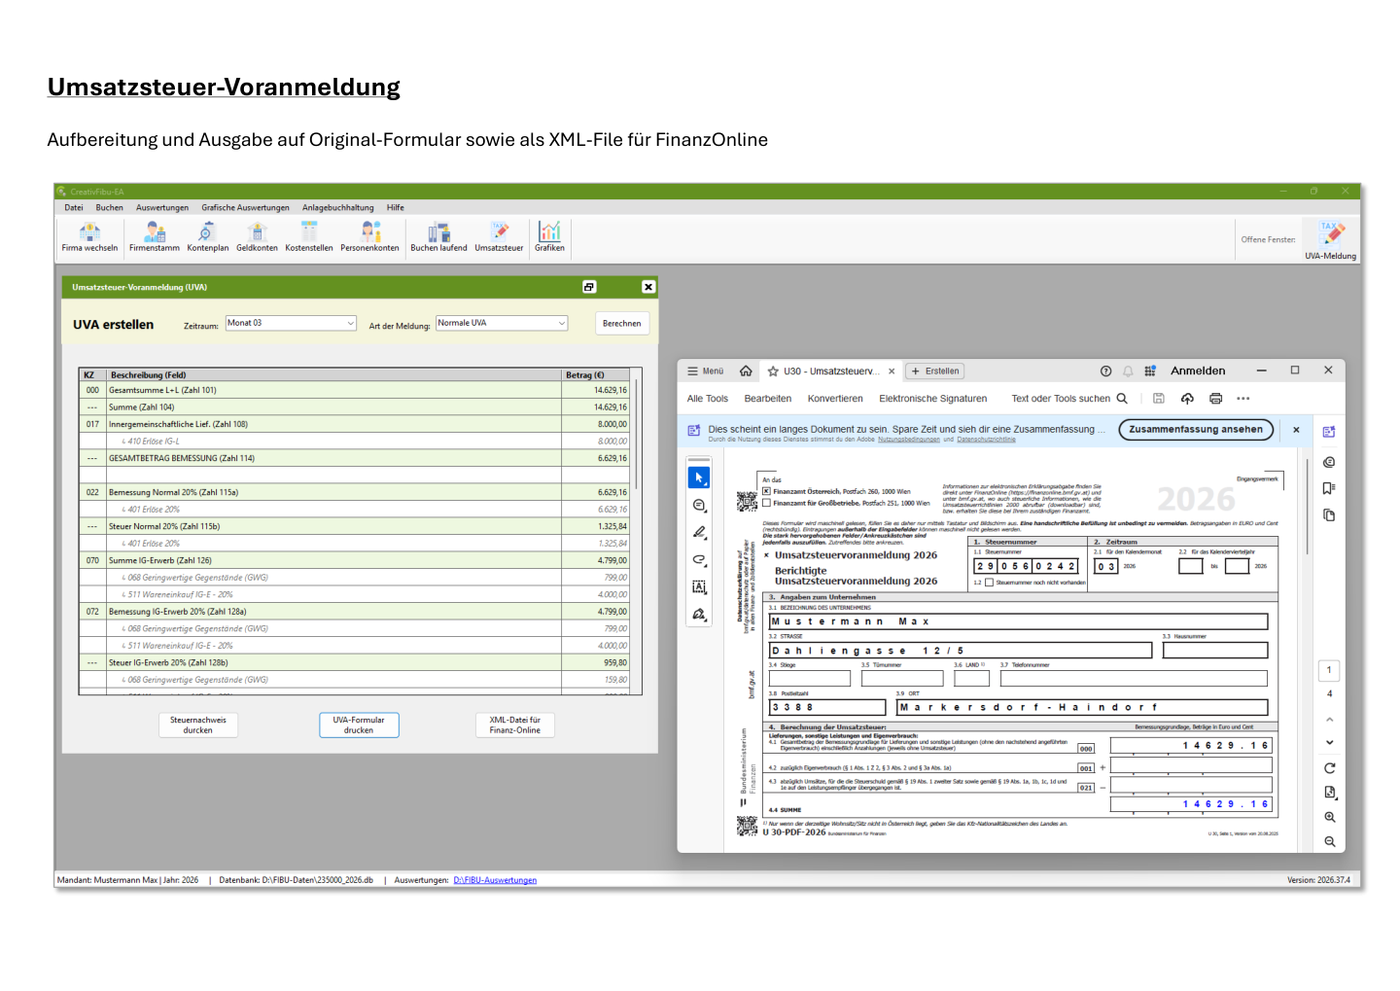This screenshot has width=1400, height=991.
Task: Switch to the UVA-Meldung open window icon
Action: click(x=1331, y=240)
